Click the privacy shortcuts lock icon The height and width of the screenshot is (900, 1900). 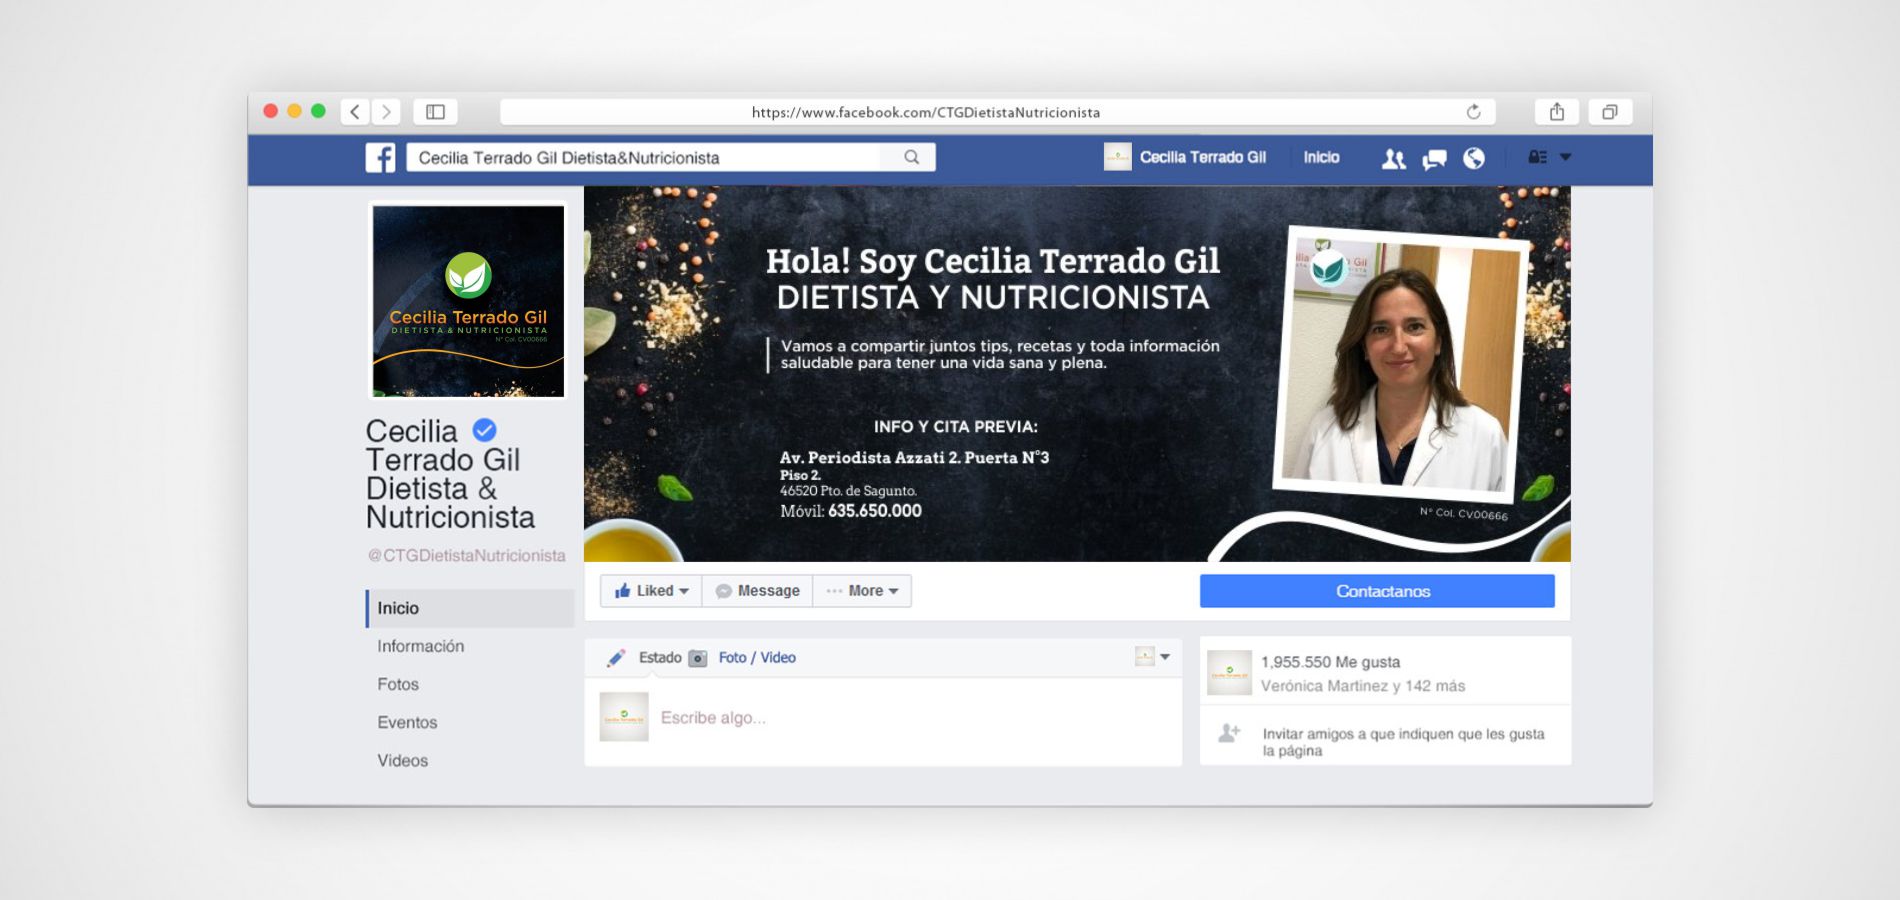point(1537,157)
